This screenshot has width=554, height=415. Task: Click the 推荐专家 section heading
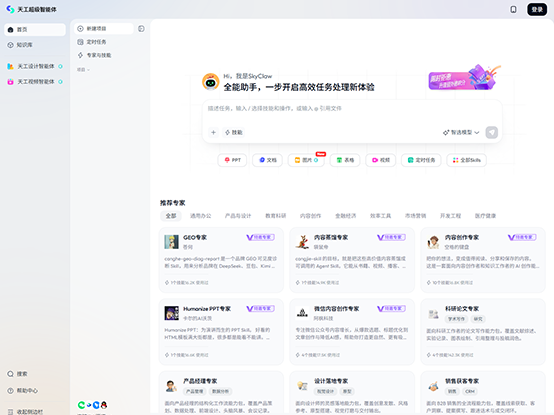(x=172, y=203)
